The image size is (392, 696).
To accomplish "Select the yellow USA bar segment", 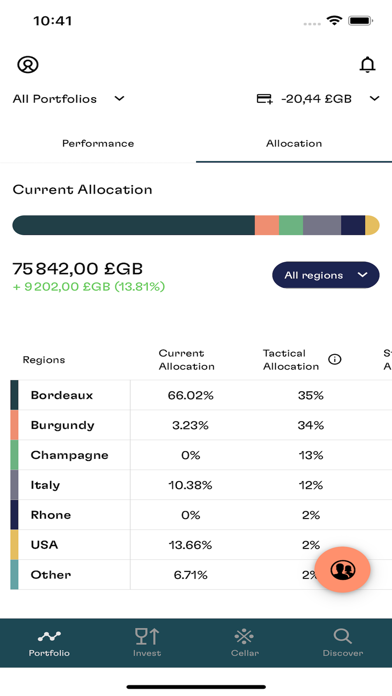I will click(x=372, y=225).
